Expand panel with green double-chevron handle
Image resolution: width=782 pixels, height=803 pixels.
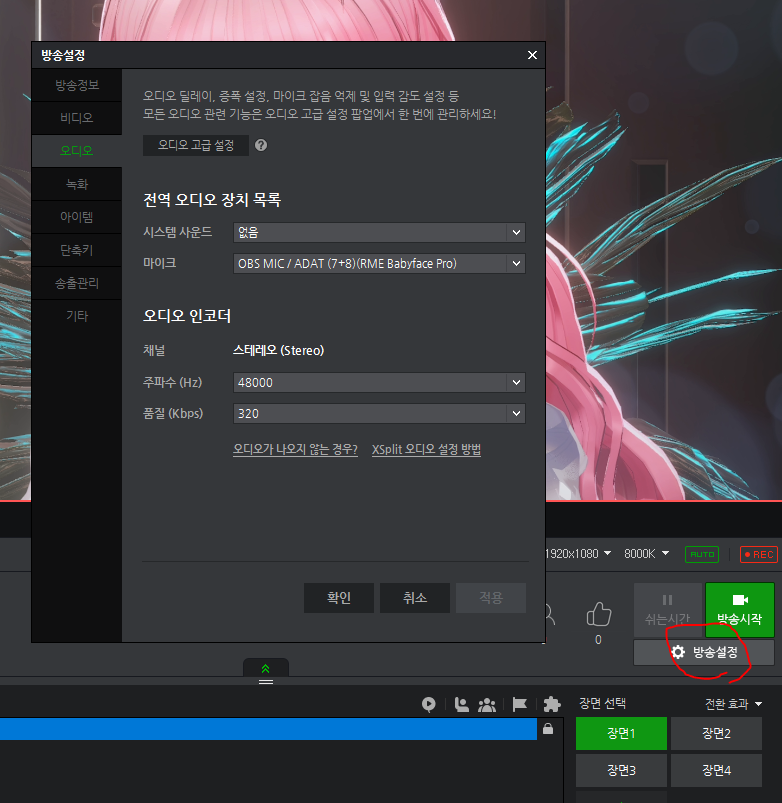(x=266, y=668)
